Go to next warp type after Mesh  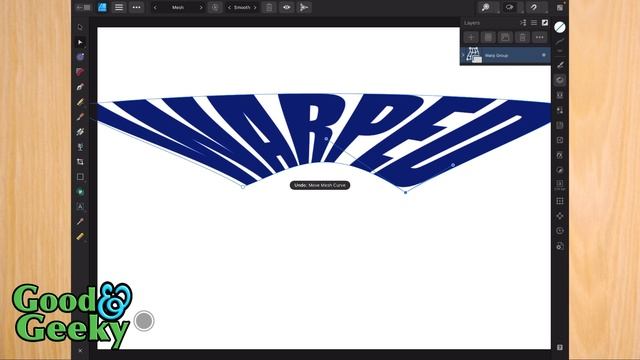click(201, 7)
